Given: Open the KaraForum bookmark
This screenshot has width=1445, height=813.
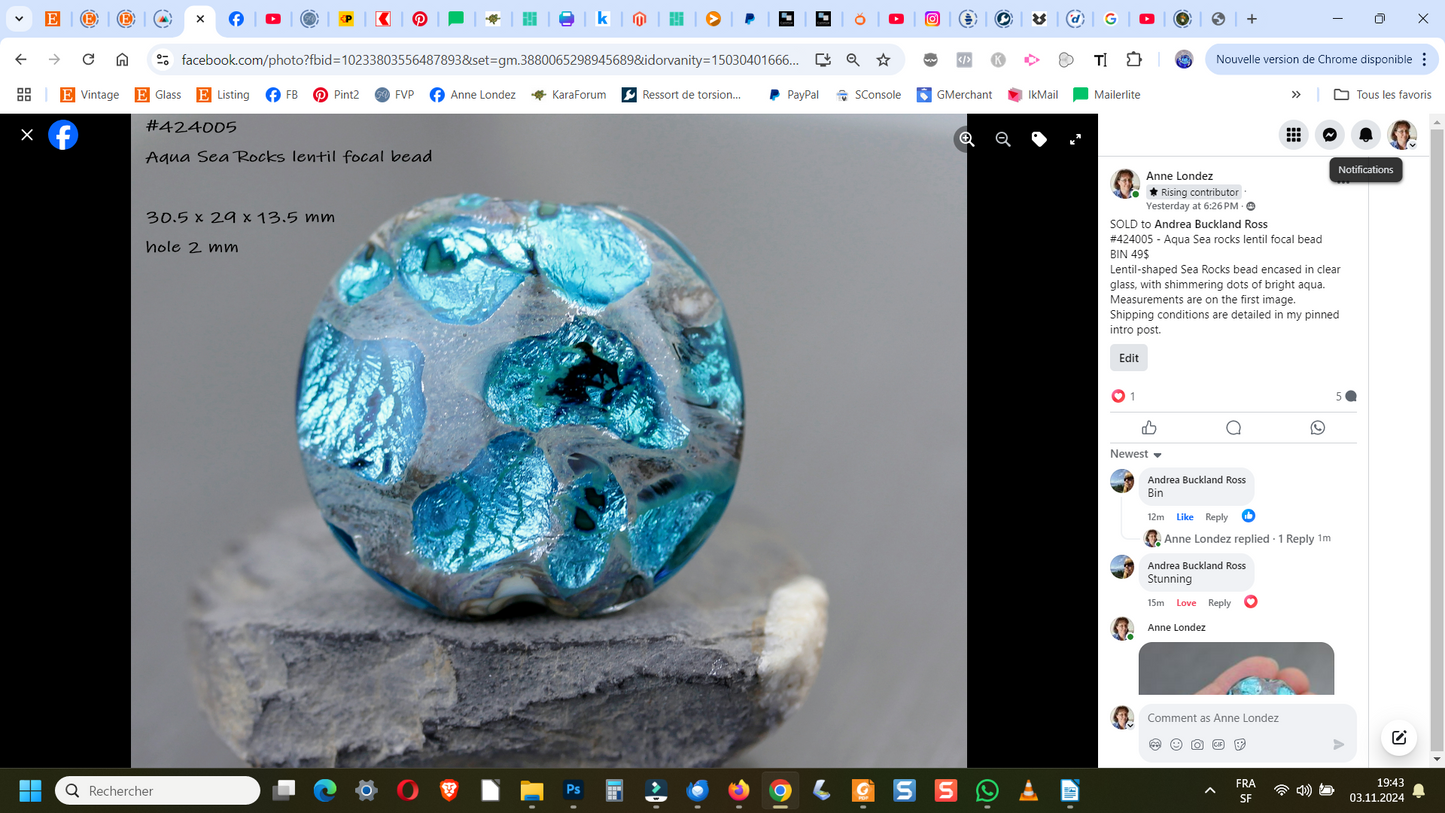Looking at the screenshot, I should pos(568,95).
